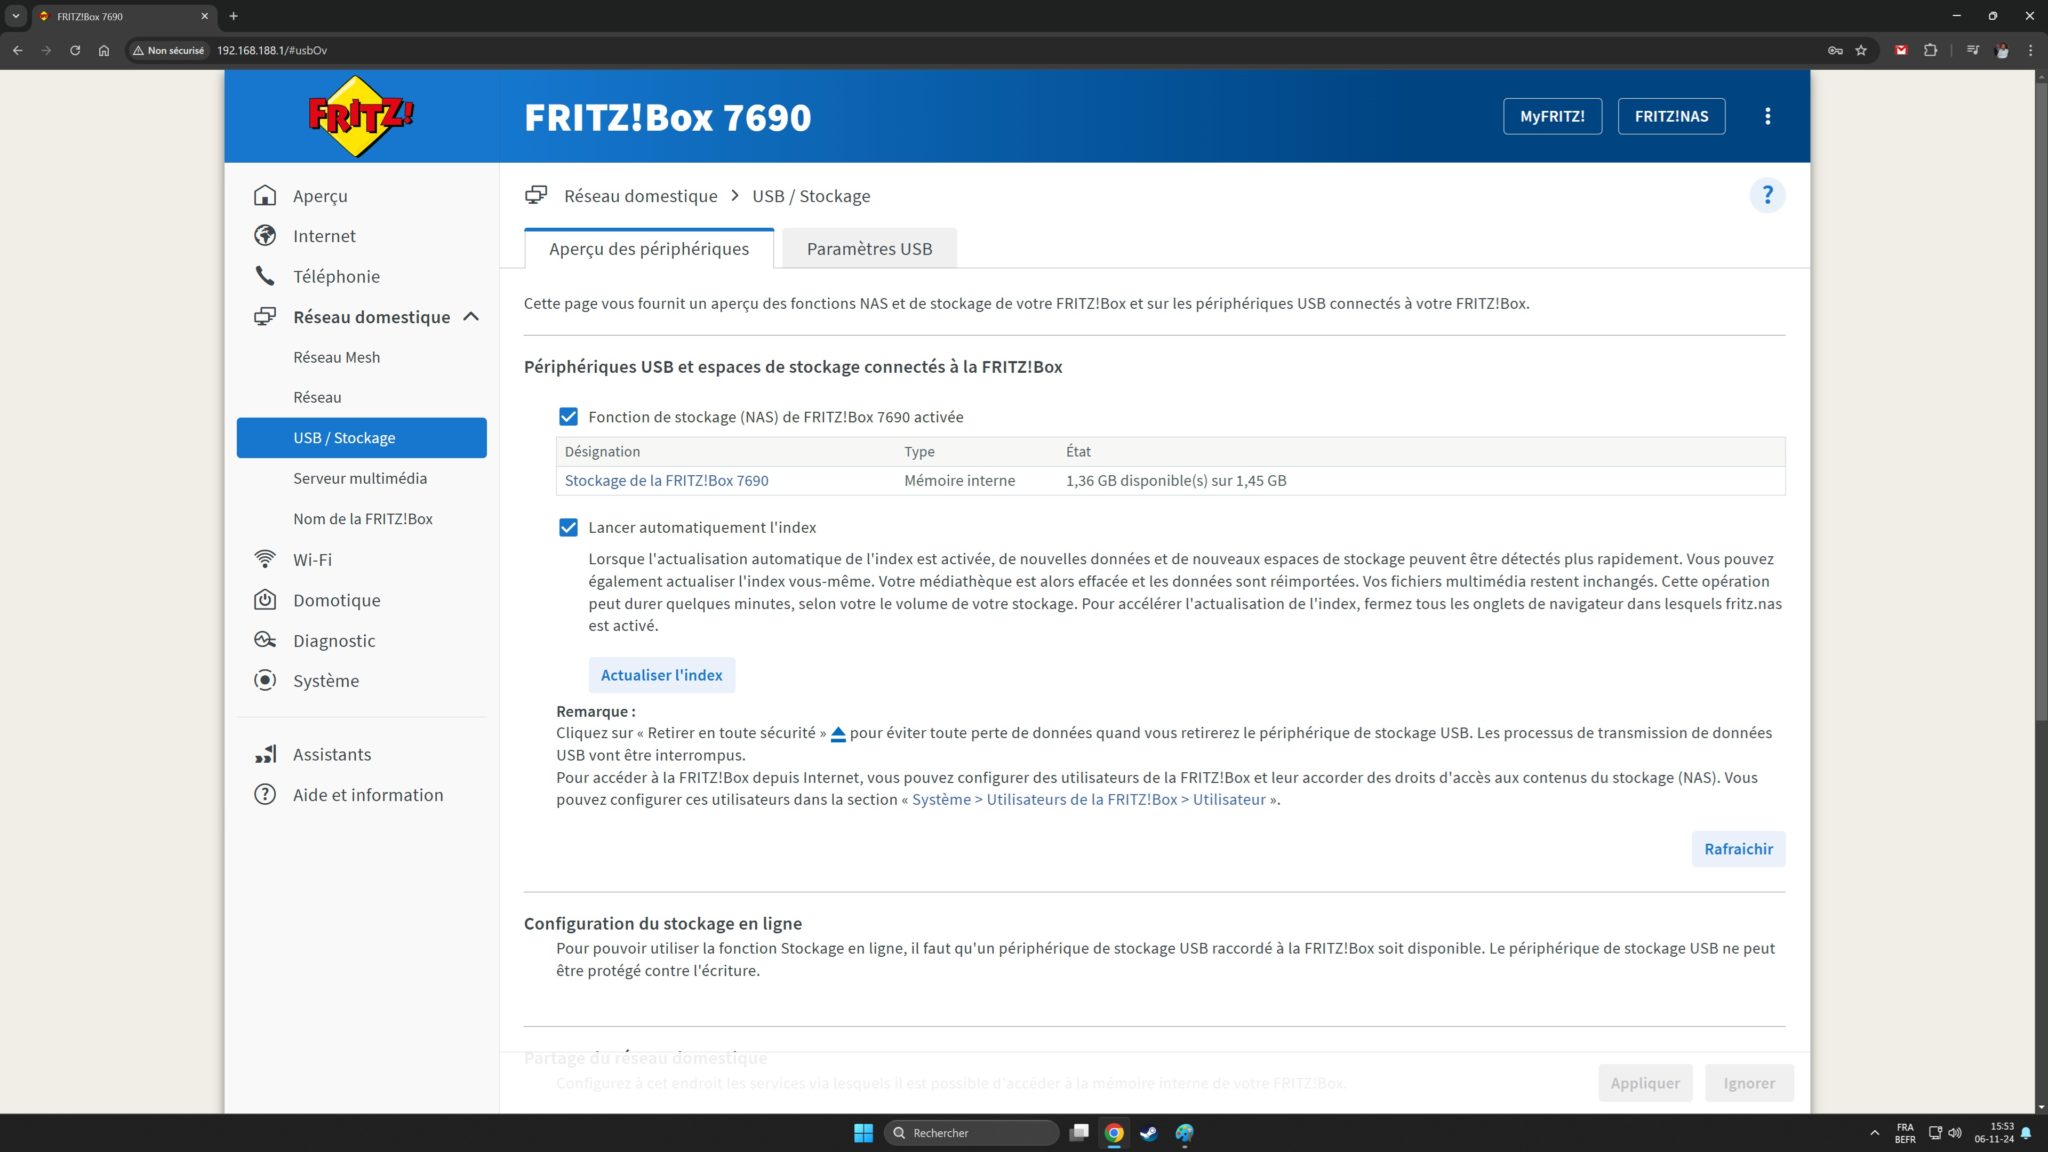Select USB / Stockage in the sidebar

(x=362, y=437)
